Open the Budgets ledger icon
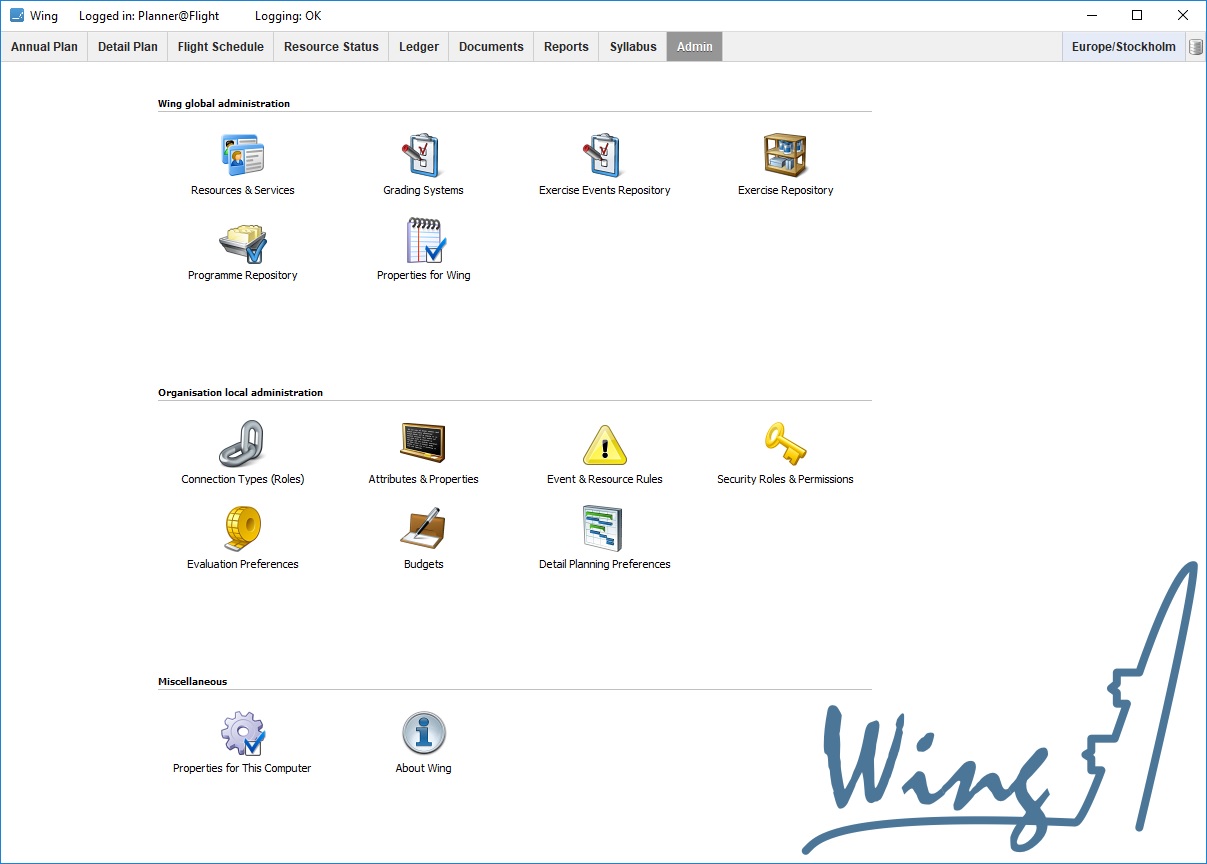 point(423,529)
